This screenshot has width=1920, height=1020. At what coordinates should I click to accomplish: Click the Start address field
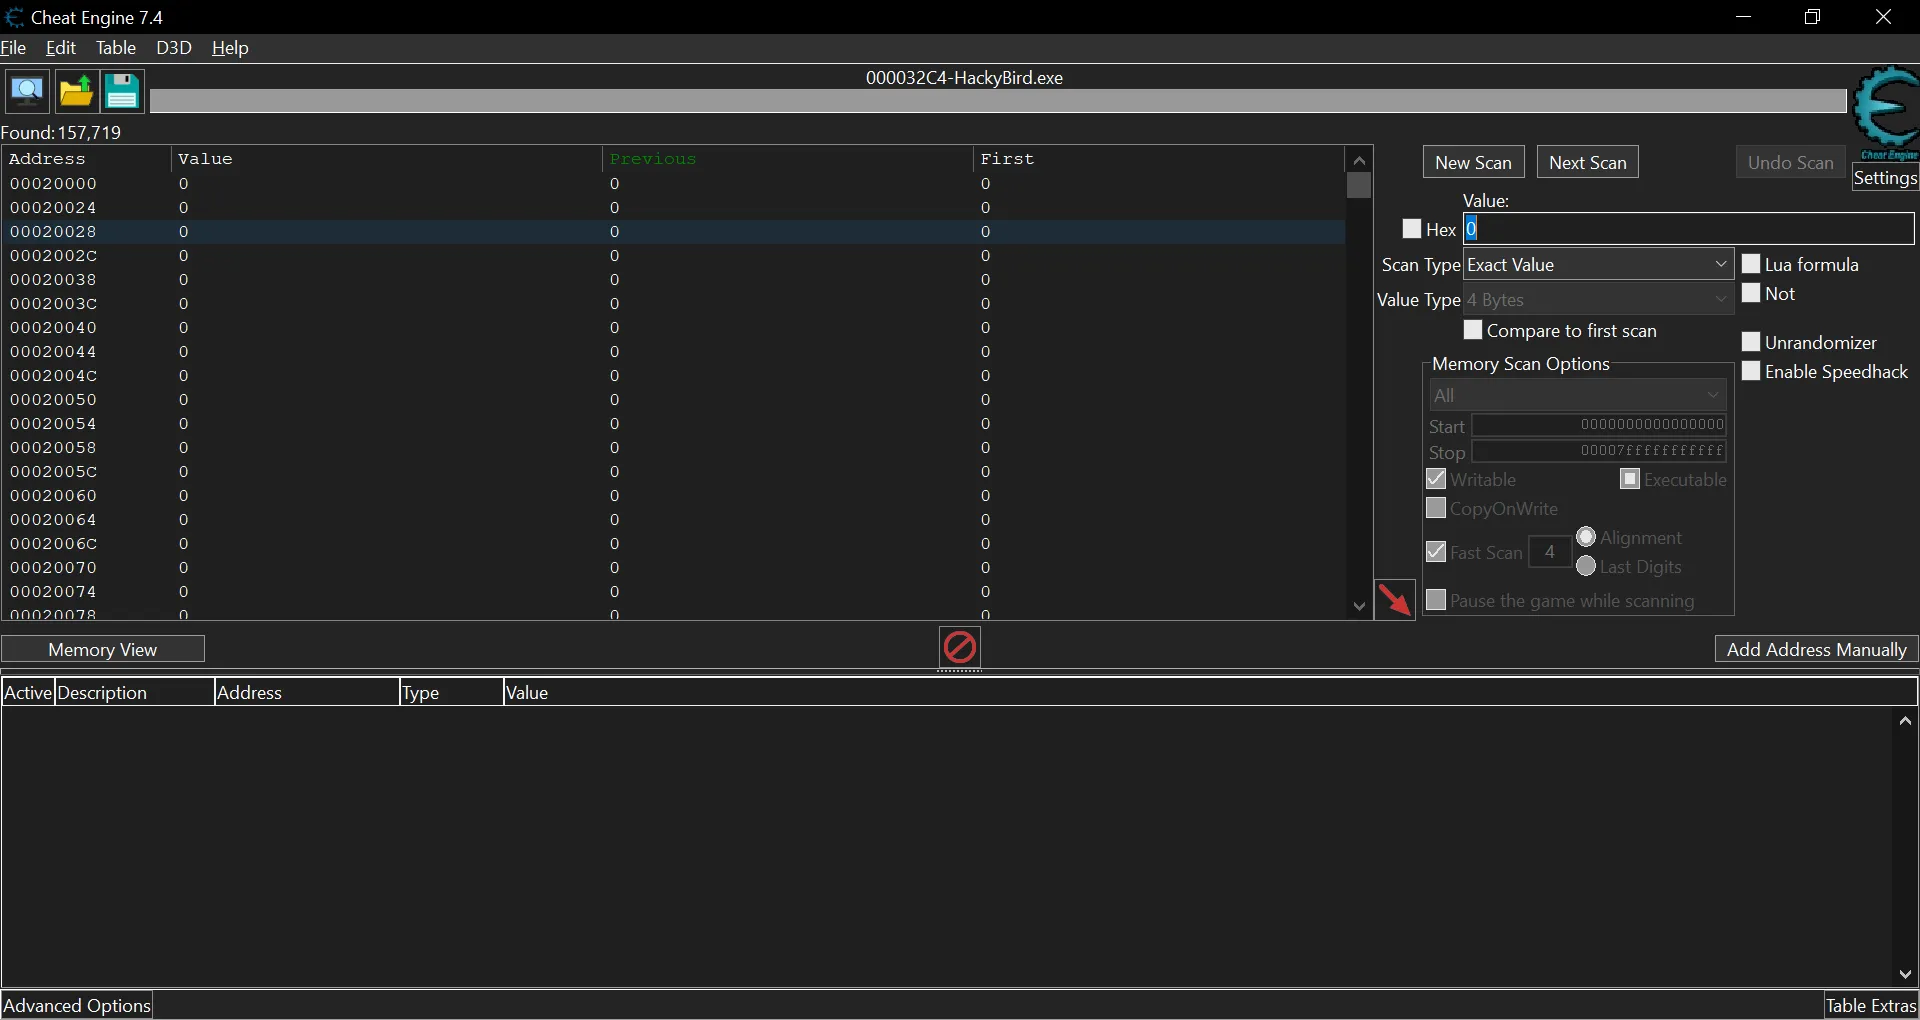[x=1600, y=425]
